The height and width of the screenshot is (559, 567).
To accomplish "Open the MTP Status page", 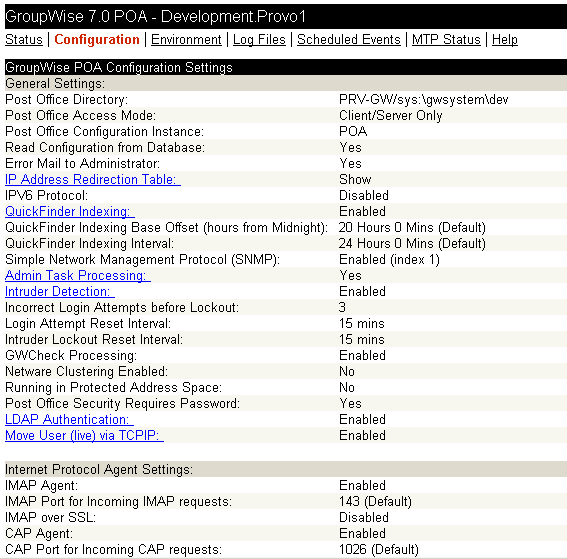I will tap(446, 39).
